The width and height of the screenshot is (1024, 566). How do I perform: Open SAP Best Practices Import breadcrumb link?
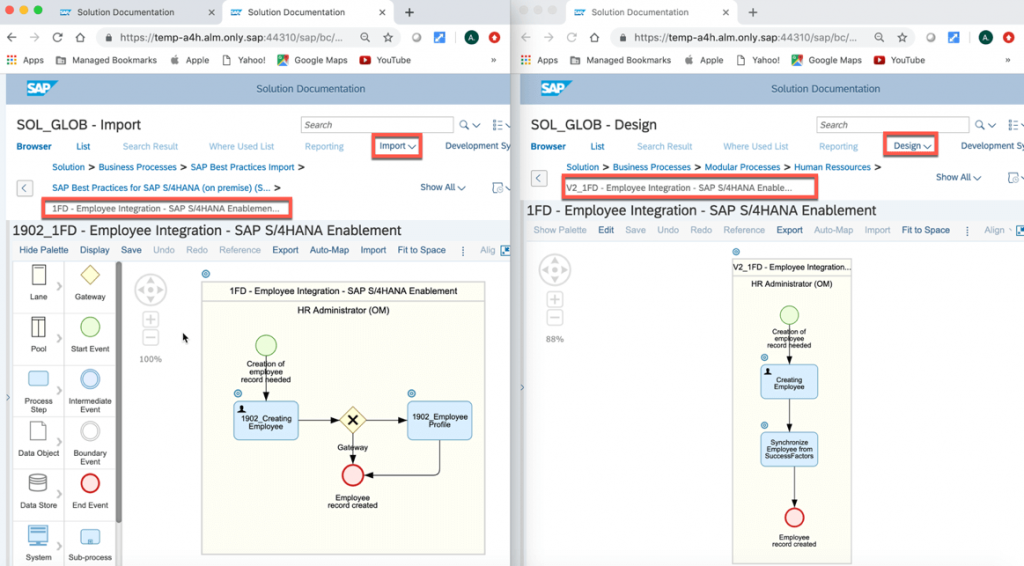point(242,167)
